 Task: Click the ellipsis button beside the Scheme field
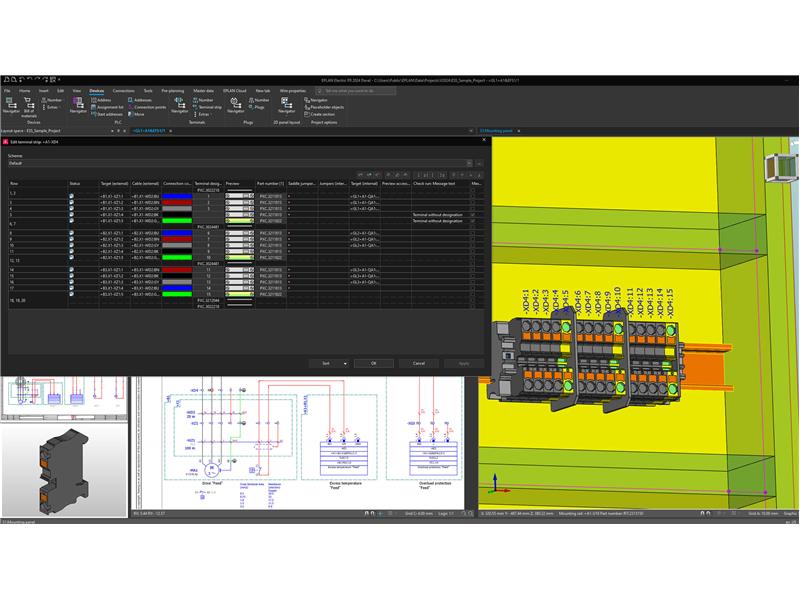coord(479,163)
